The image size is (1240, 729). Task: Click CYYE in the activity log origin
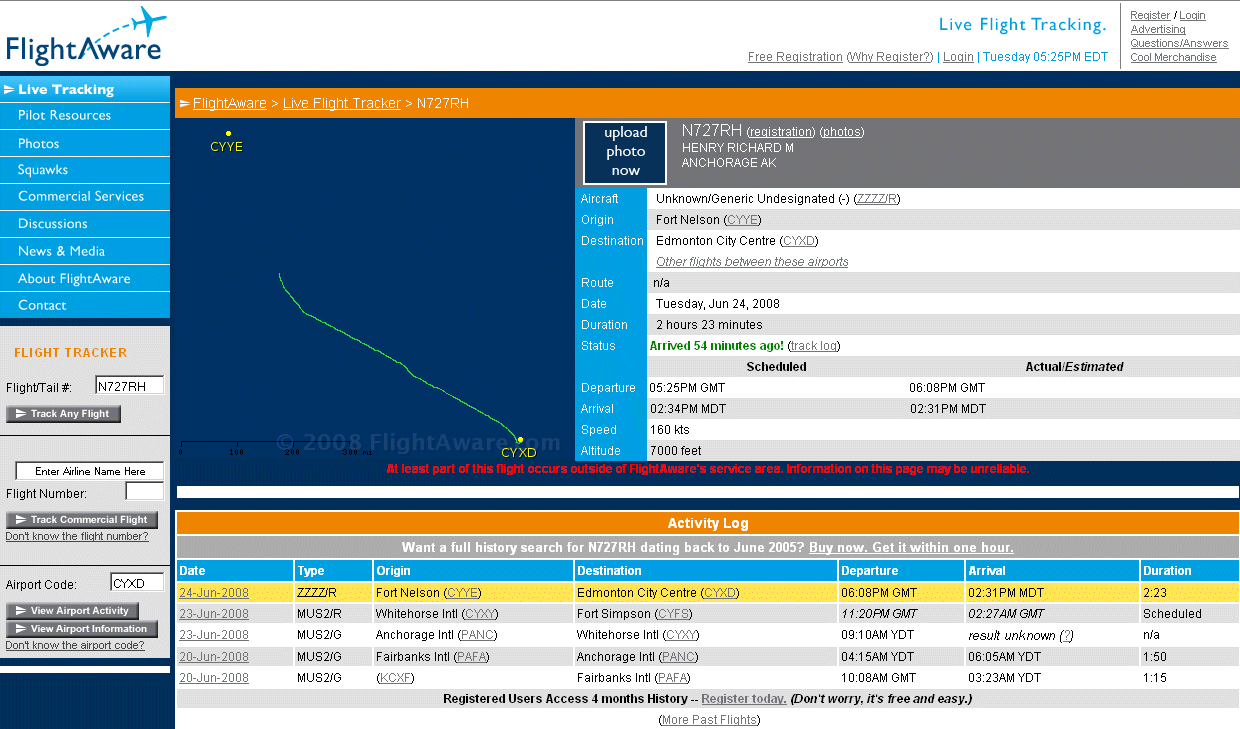(463, 593)
